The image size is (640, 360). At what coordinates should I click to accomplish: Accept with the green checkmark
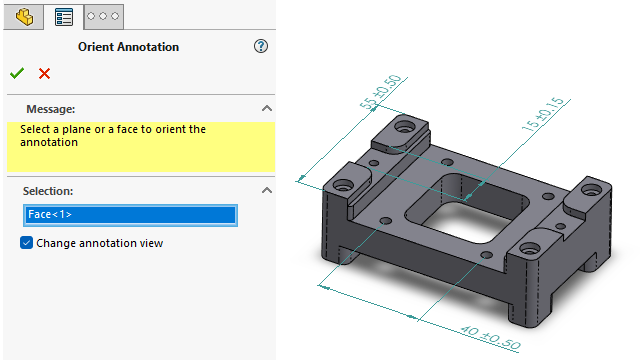pos(17,73)
